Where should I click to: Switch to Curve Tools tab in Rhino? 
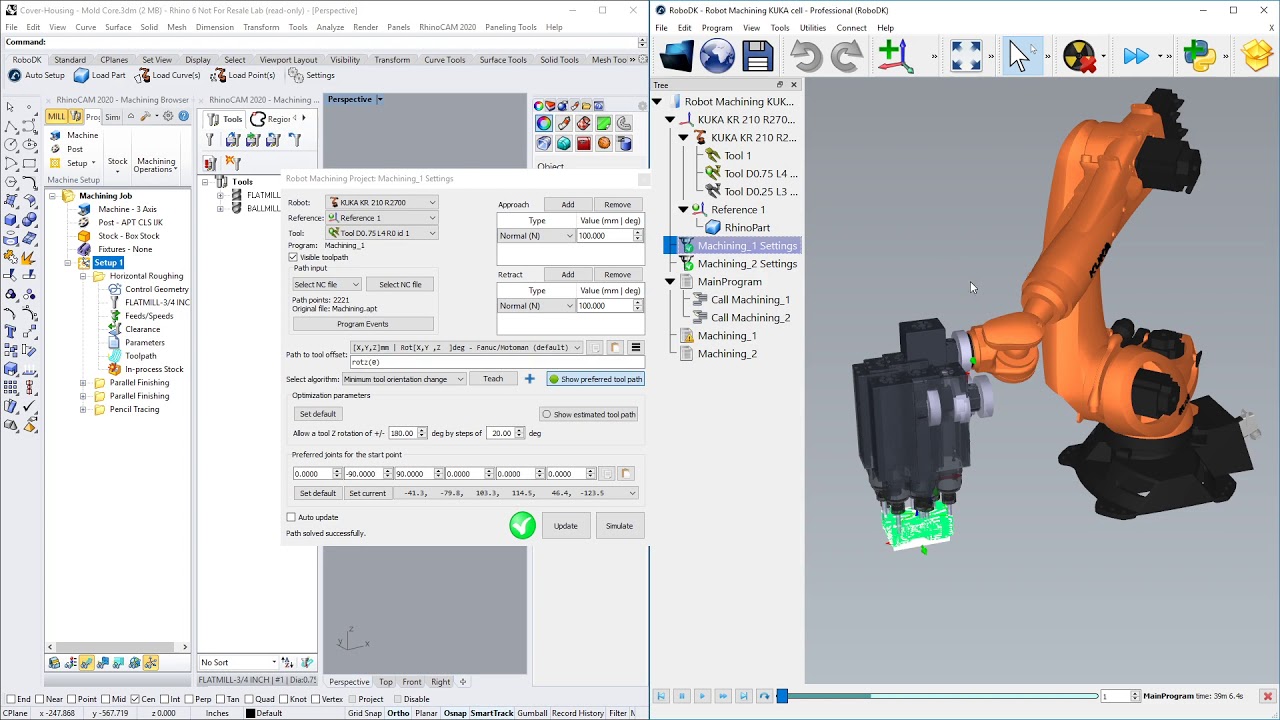point(444,60)
